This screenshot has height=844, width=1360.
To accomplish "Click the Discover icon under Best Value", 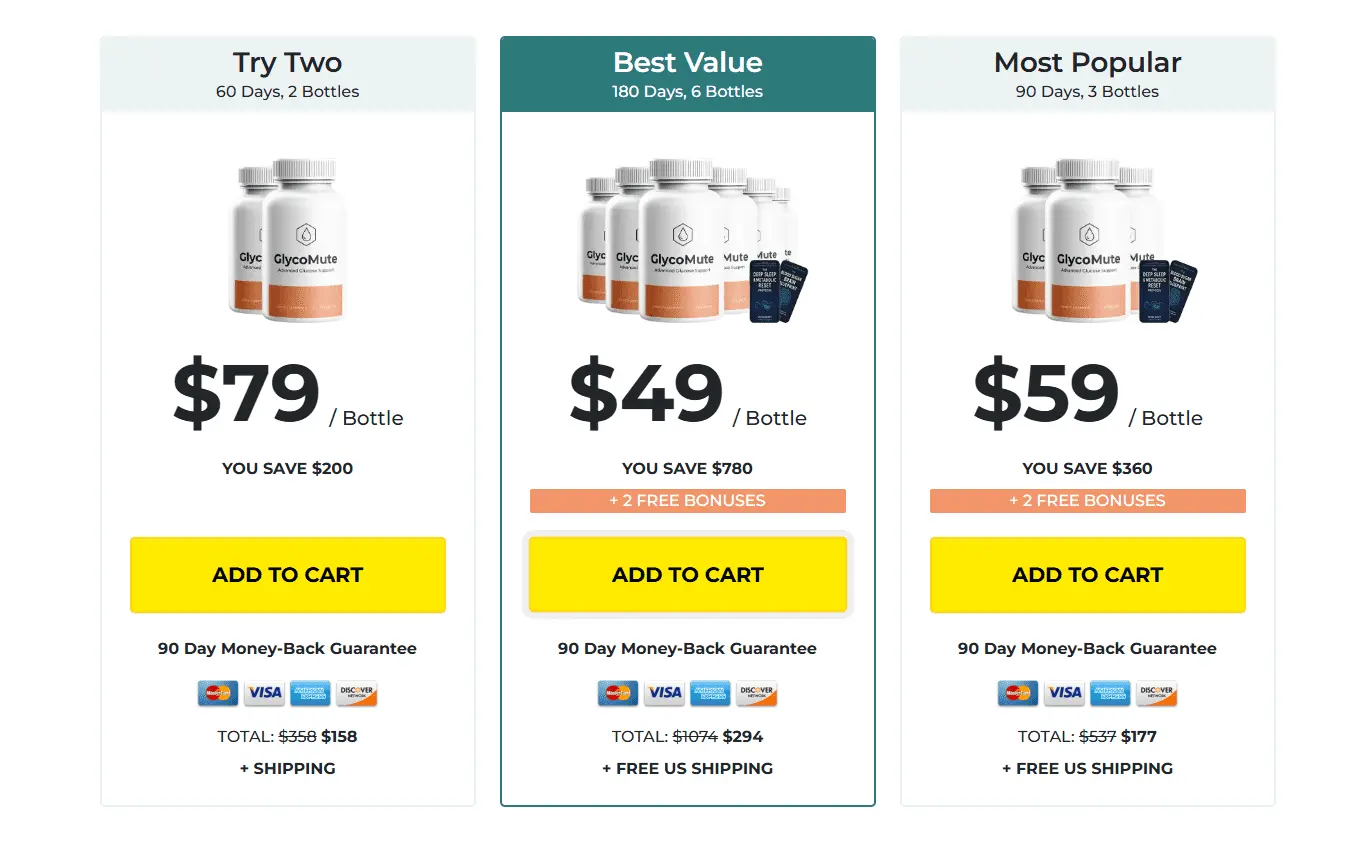I will (x=757, y=693).
